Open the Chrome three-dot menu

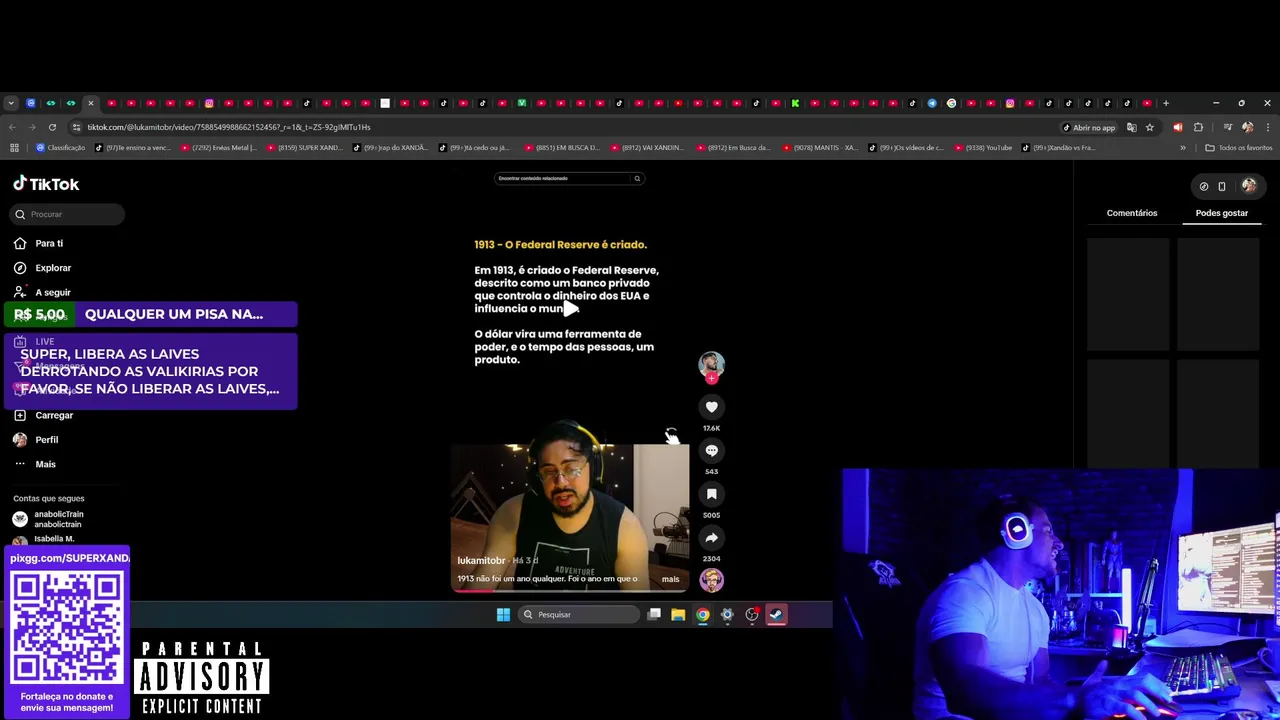1267,127
